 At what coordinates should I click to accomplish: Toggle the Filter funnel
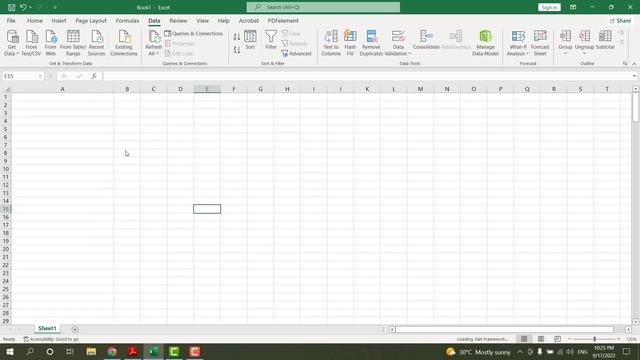click(x=271, y=40)
